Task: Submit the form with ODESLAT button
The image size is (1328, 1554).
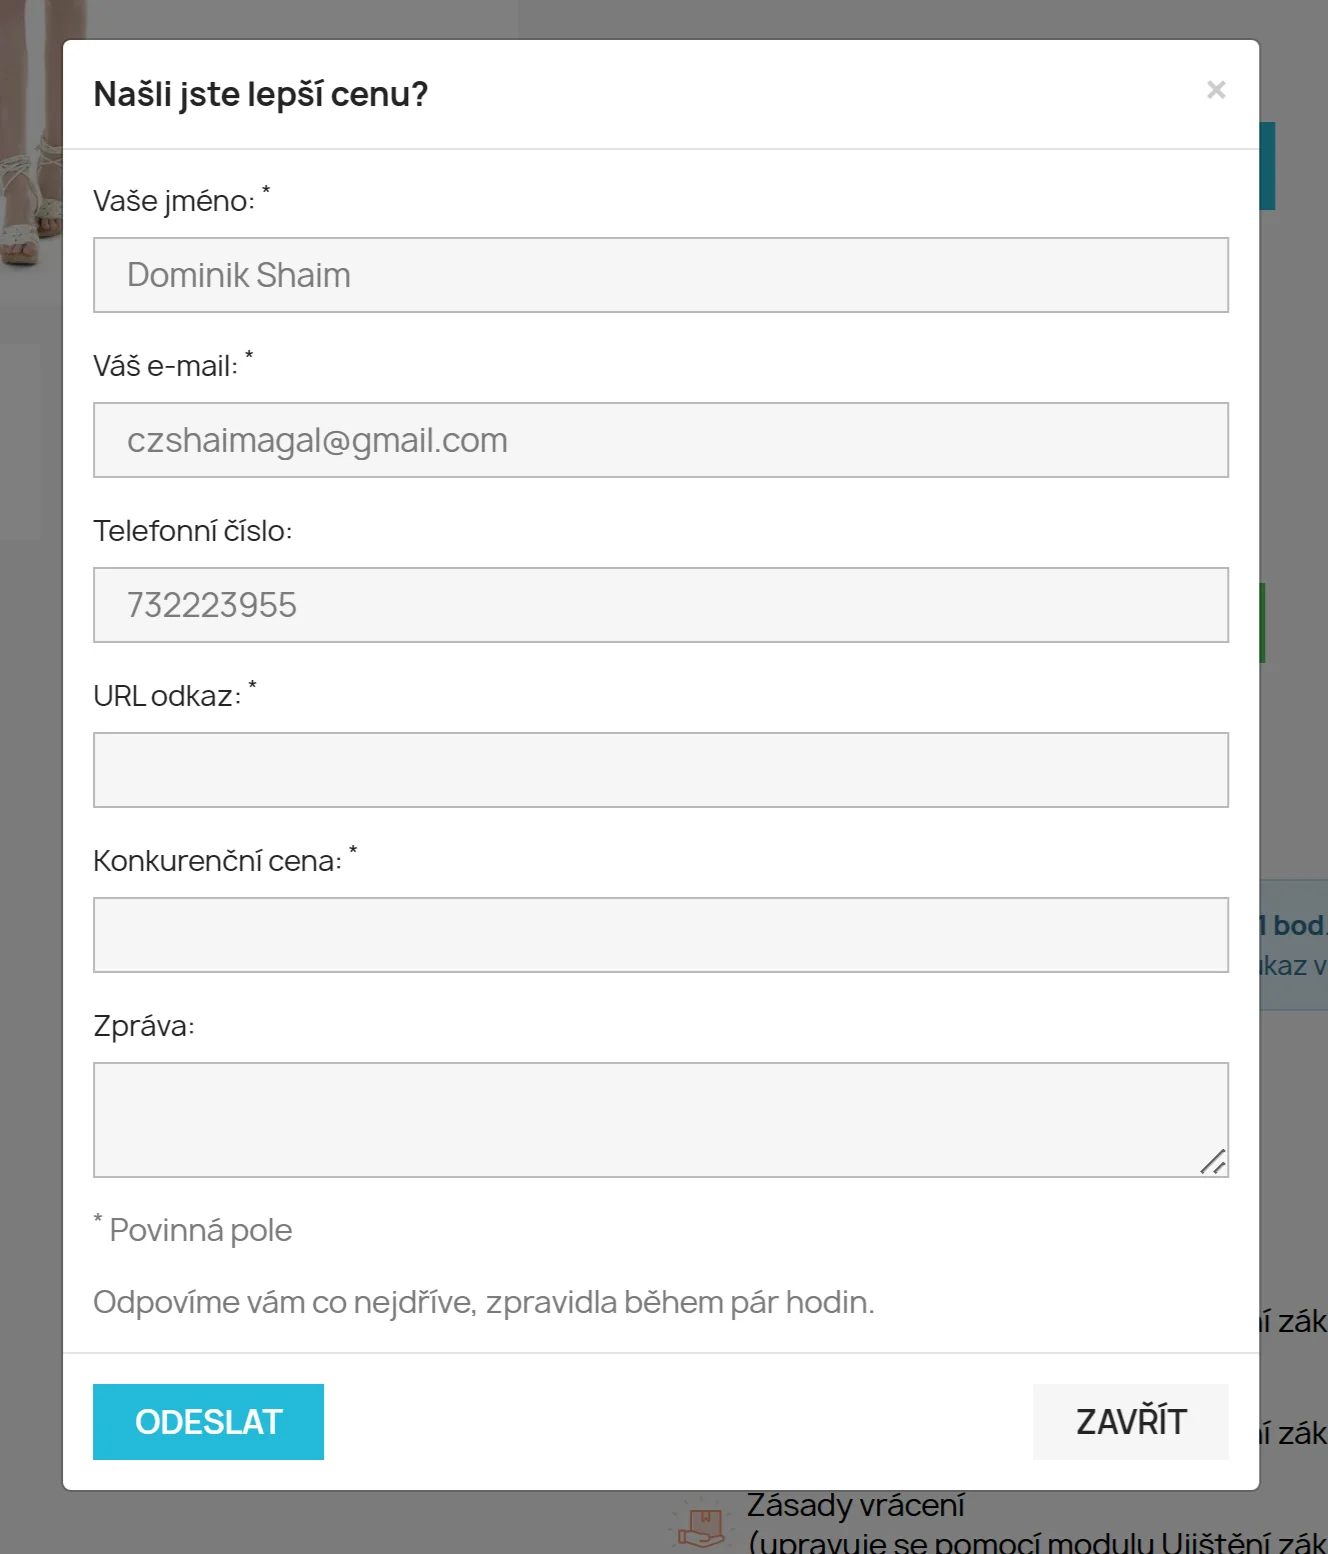Action: point(208,1421)
